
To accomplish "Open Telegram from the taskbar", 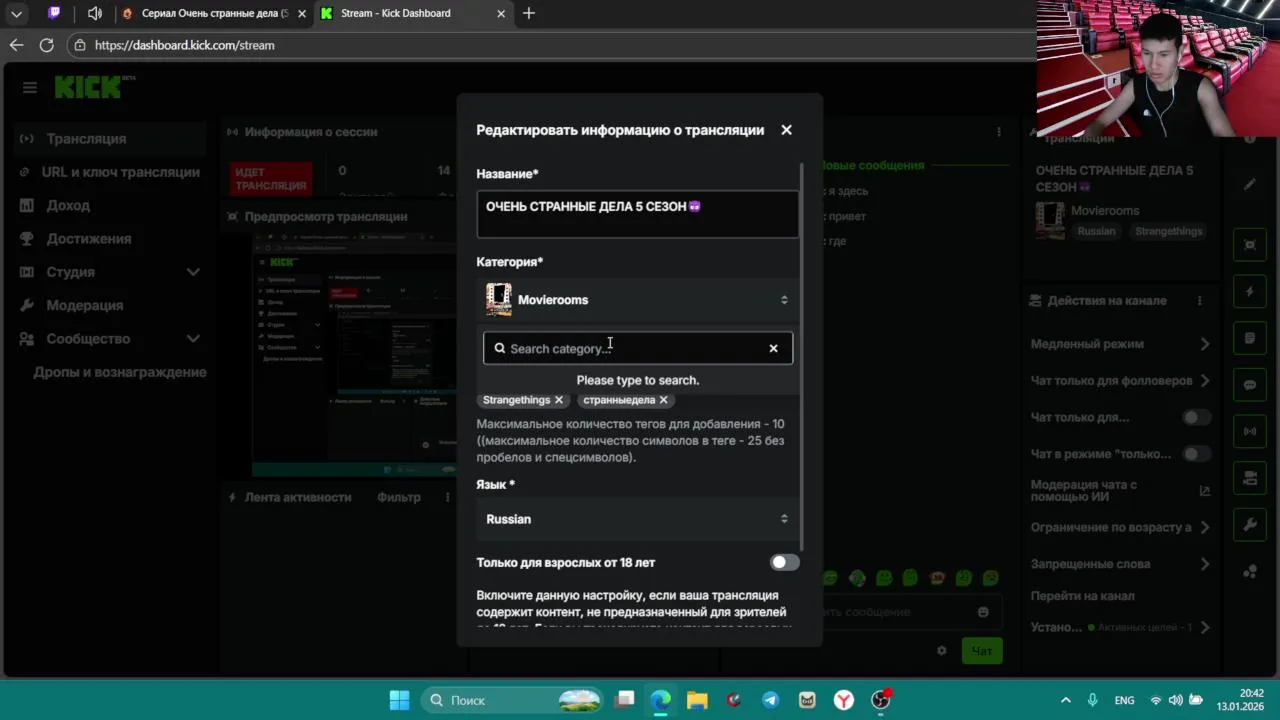I will (770, 700).
